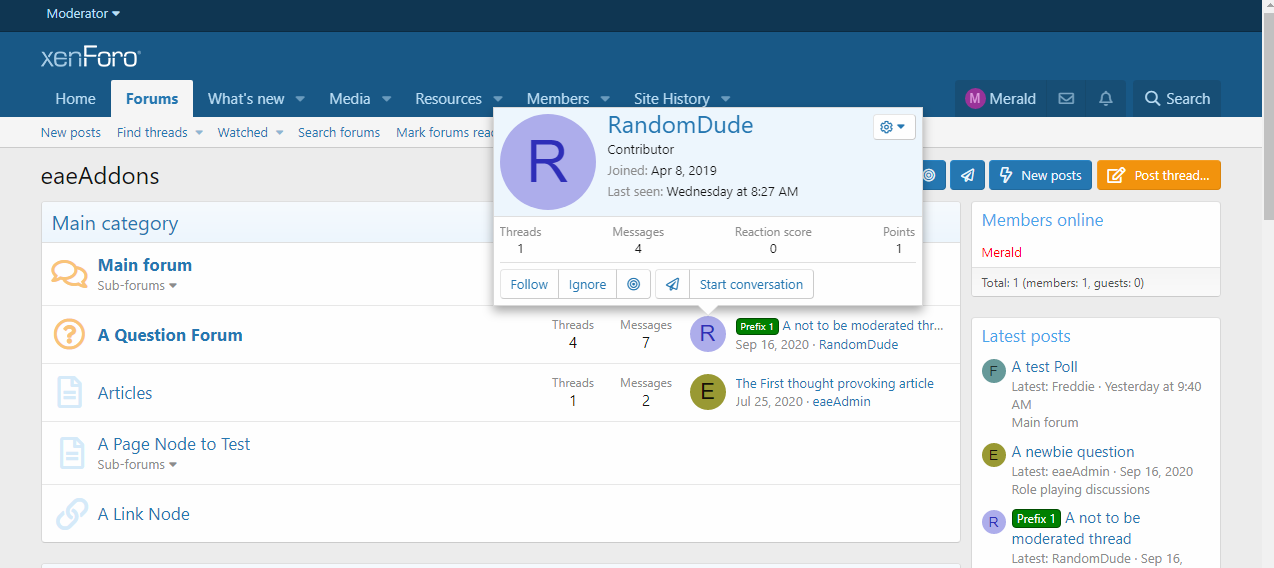1274x568 pixels.
Task: Click the Main forum chat bubbles icon
Action: [x=69, y=274]
